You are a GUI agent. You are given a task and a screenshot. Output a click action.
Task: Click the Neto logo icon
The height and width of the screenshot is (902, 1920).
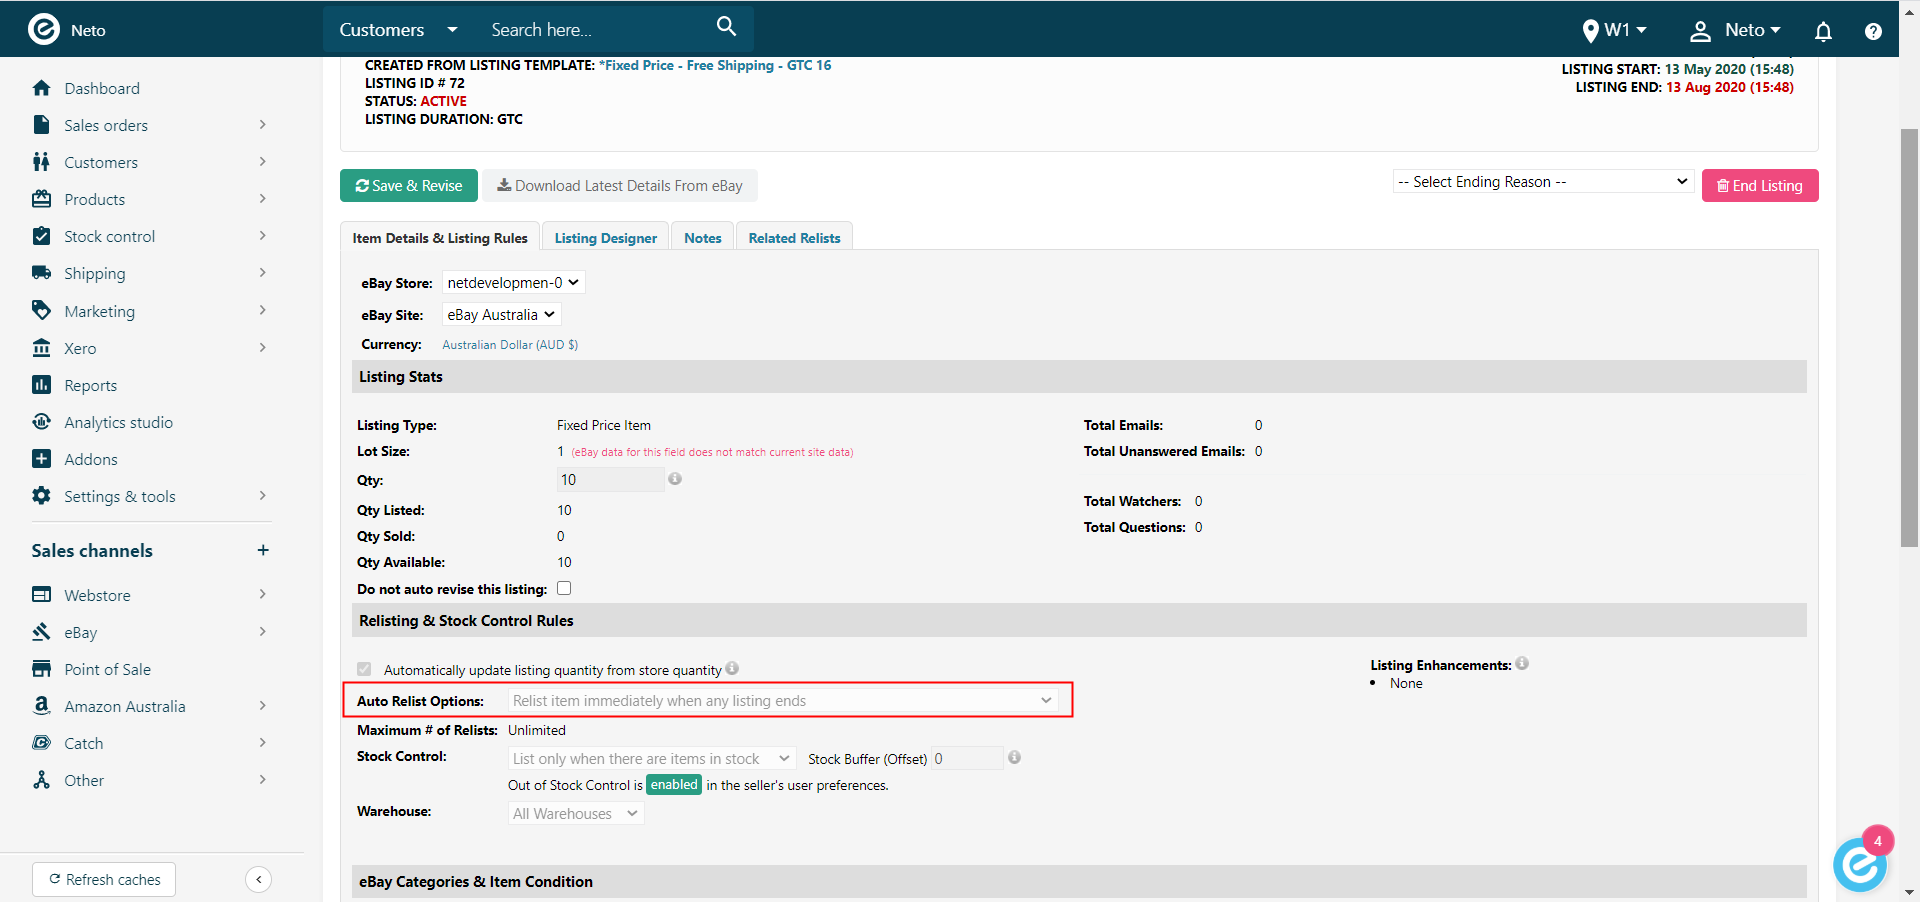pos(44,29)
